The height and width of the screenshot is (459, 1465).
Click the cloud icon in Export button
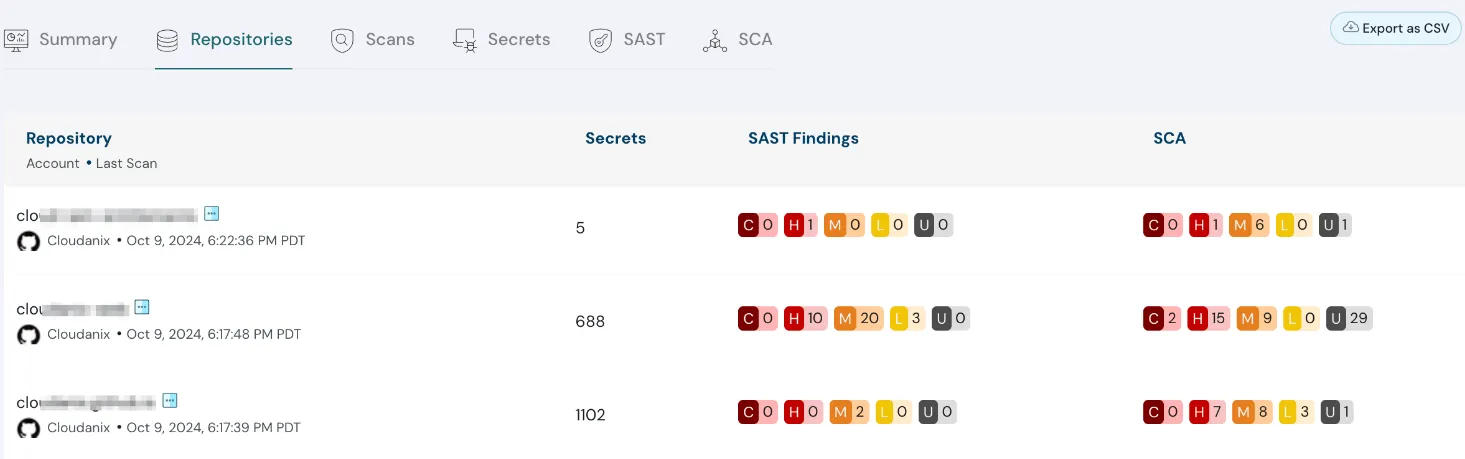[x=1350, y=28]
